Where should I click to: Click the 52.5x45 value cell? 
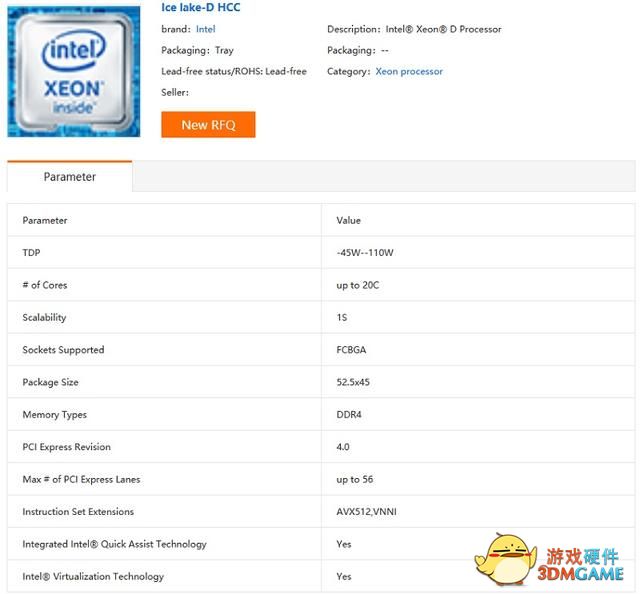(478, 382)
